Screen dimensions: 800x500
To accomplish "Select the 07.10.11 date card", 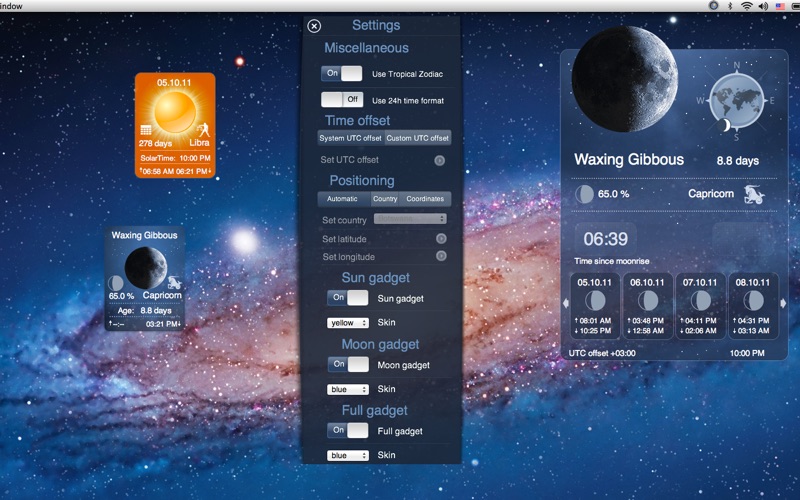I will point(701,305).
